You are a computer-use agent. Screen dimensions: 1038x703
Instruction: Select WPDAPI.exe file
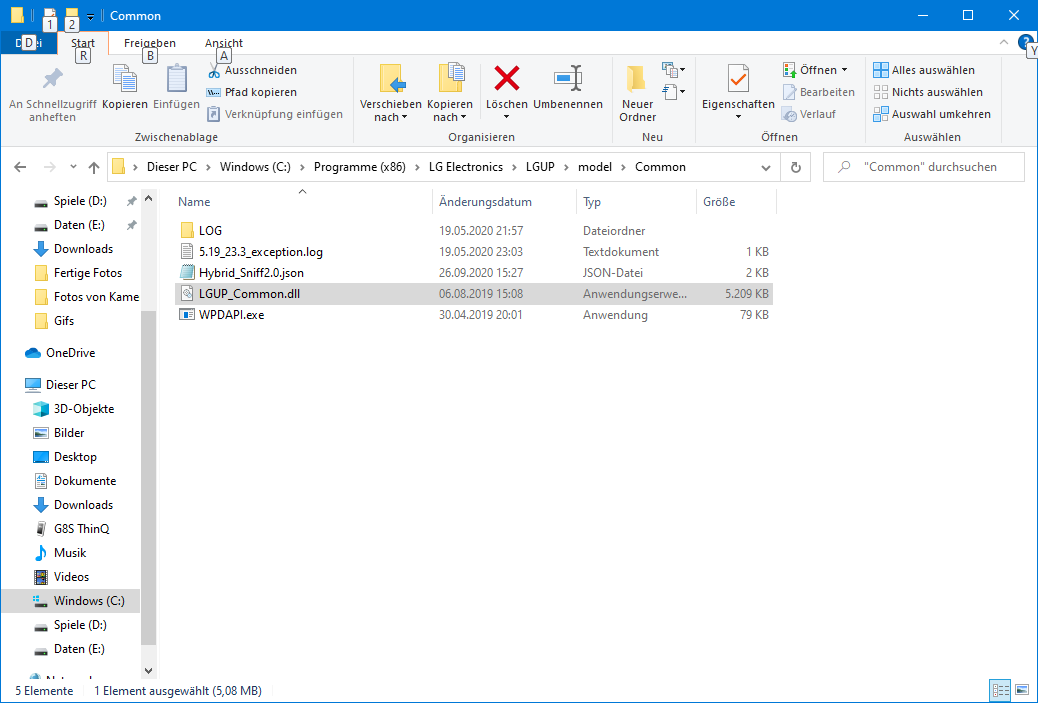473,315
